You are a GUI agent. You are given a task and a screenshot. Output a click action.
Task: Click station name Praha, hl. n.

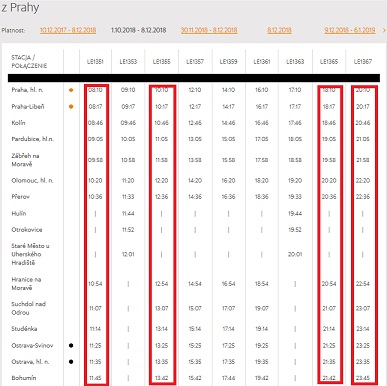pos(27,90)
